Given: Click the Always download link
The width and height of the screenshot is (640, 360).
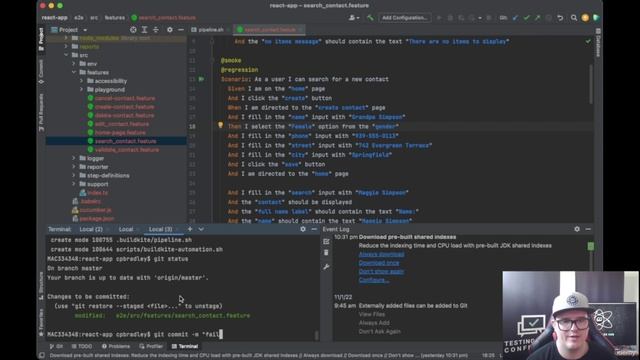Looking at the screenshot, I should click(381, 254).
